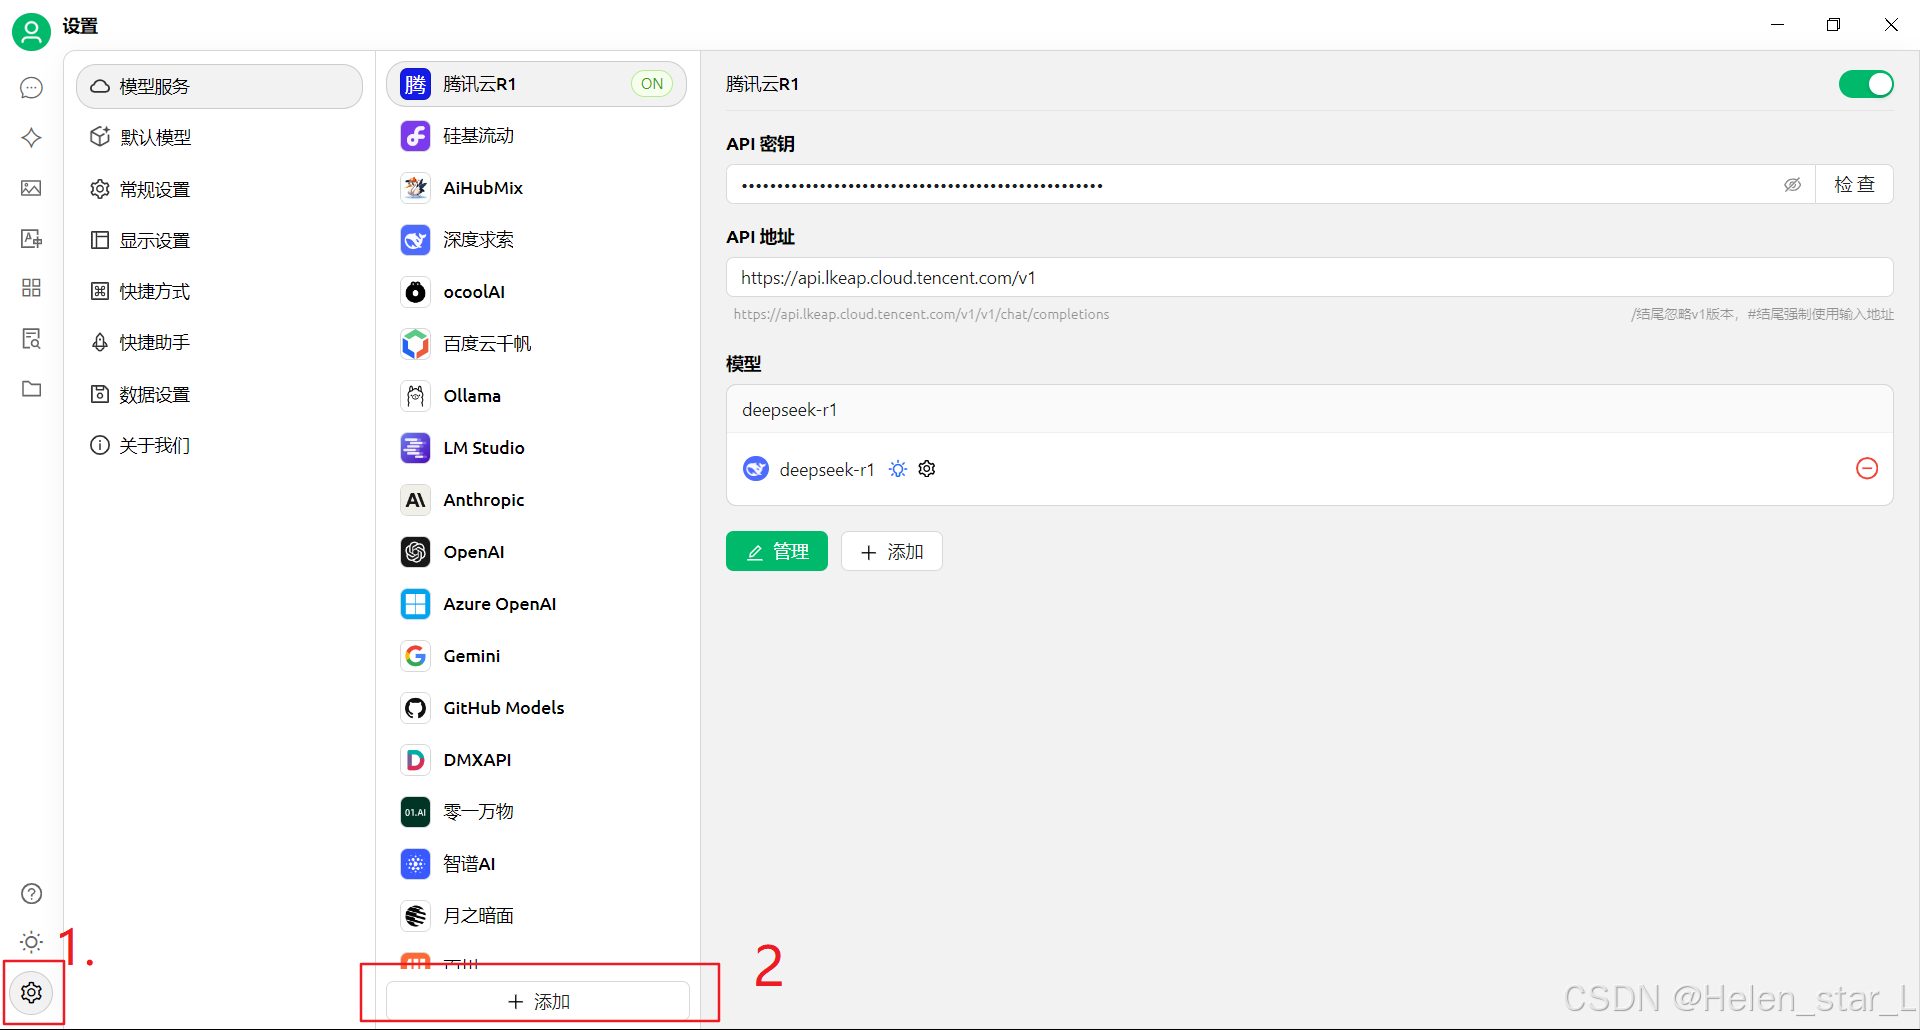Open 快捷助手 settings section
The width and height of the screenshot is (1920, 1030).
(x=219, y=342)
